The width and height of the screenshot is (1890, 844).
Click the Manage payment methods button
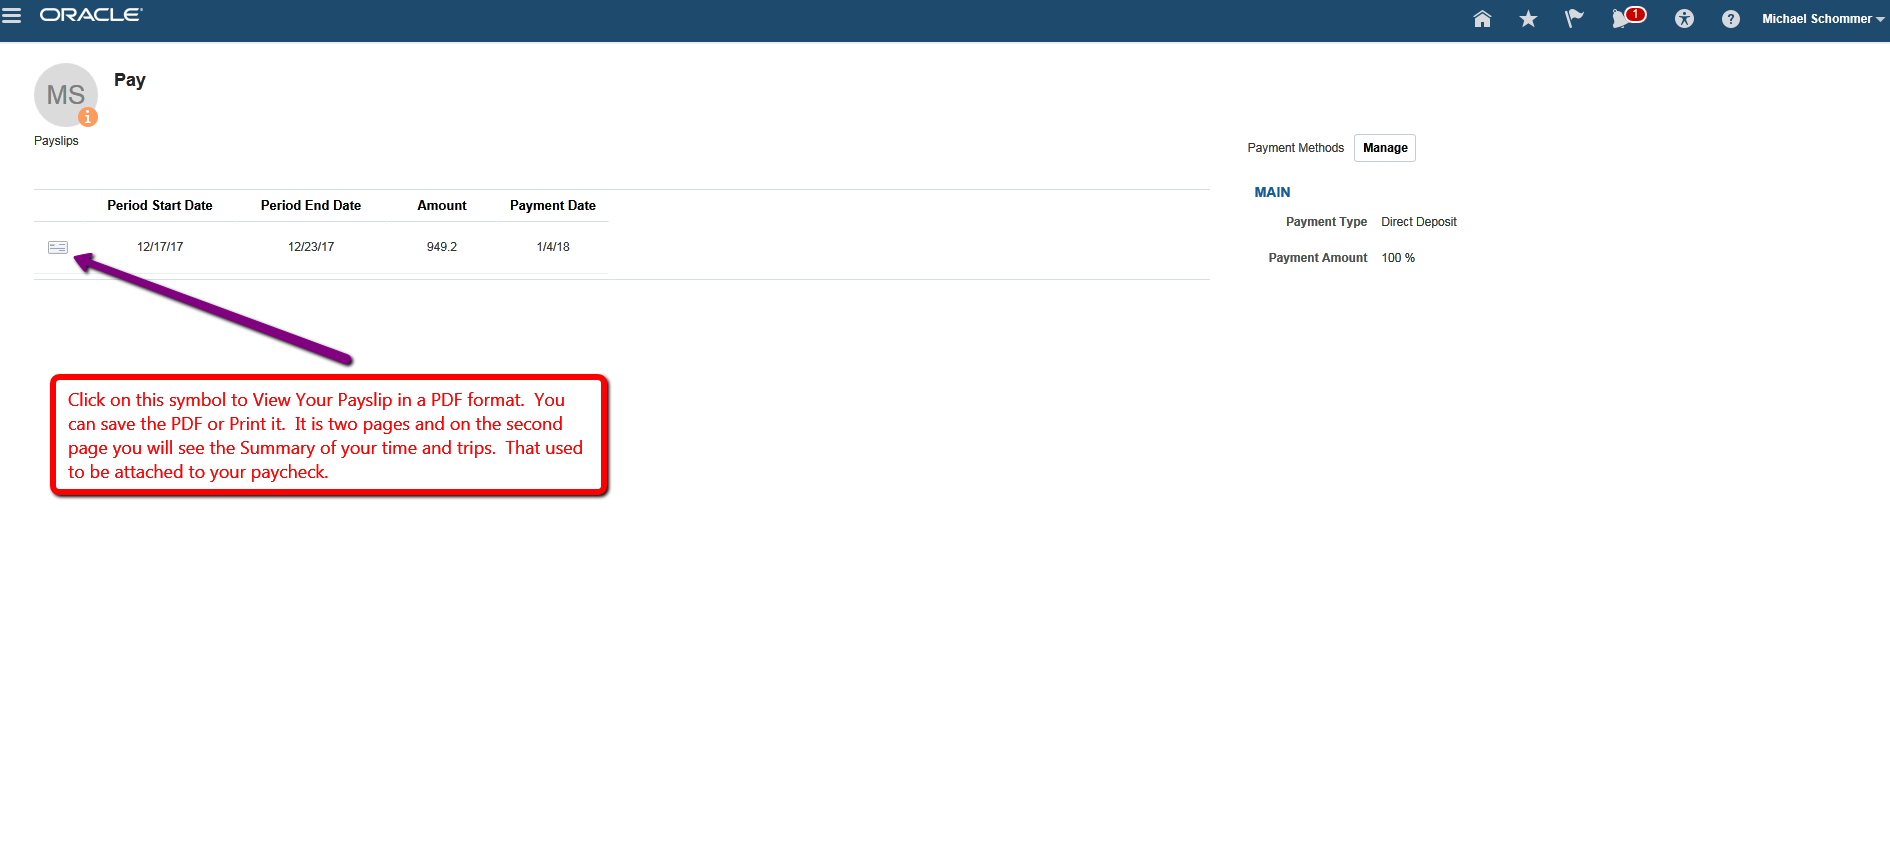[1384, 148]
